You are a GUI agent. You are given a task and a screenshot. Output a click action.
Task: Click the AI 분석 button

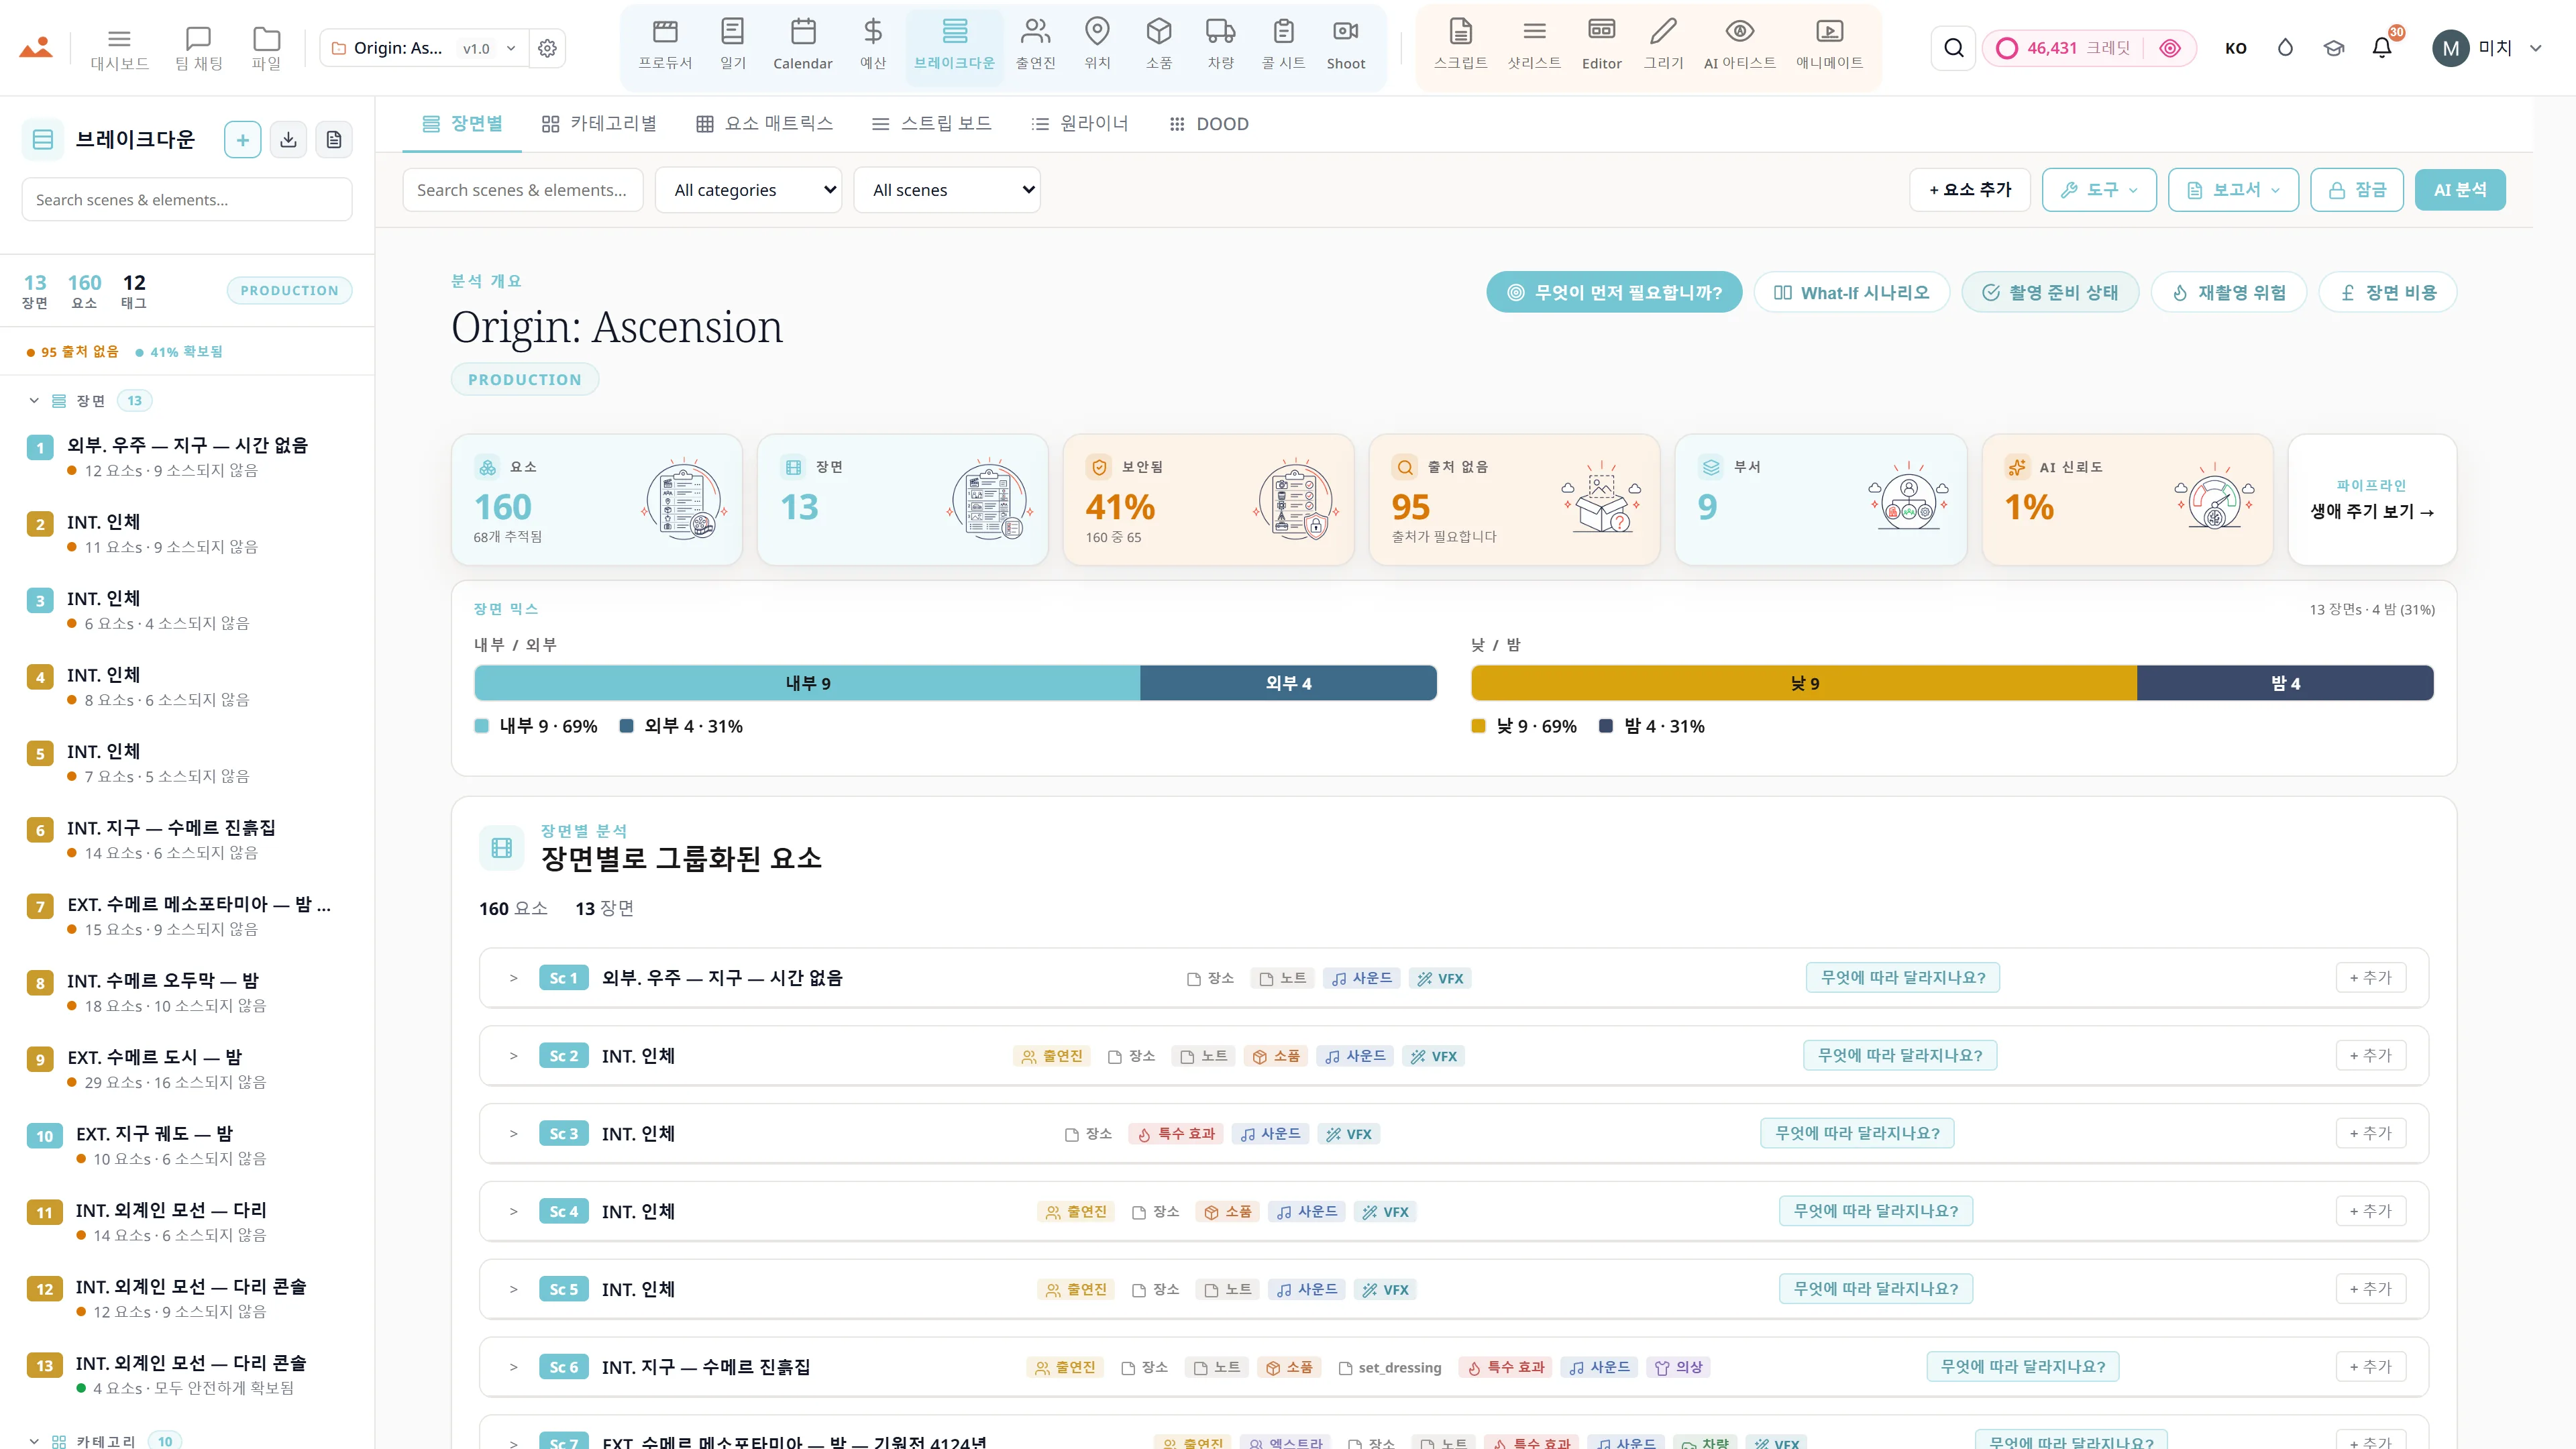(2459, 190)
